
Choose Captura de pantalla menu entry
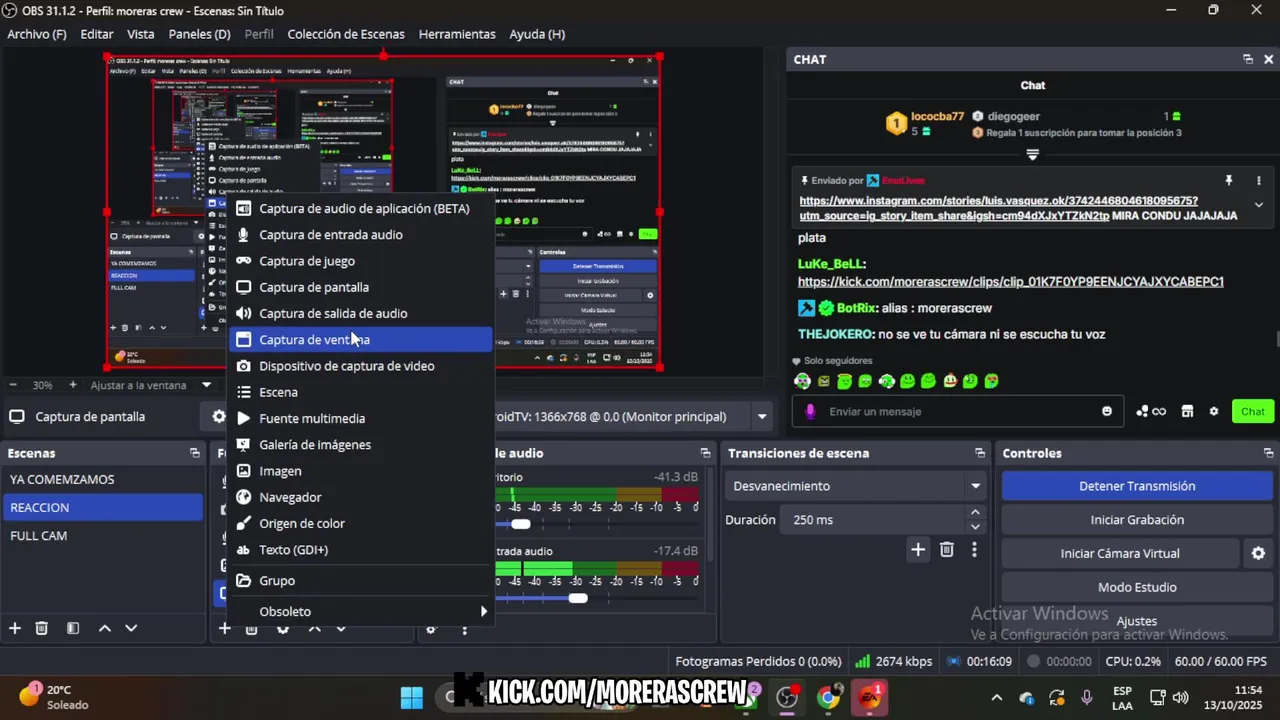click(x=360, y=287)
